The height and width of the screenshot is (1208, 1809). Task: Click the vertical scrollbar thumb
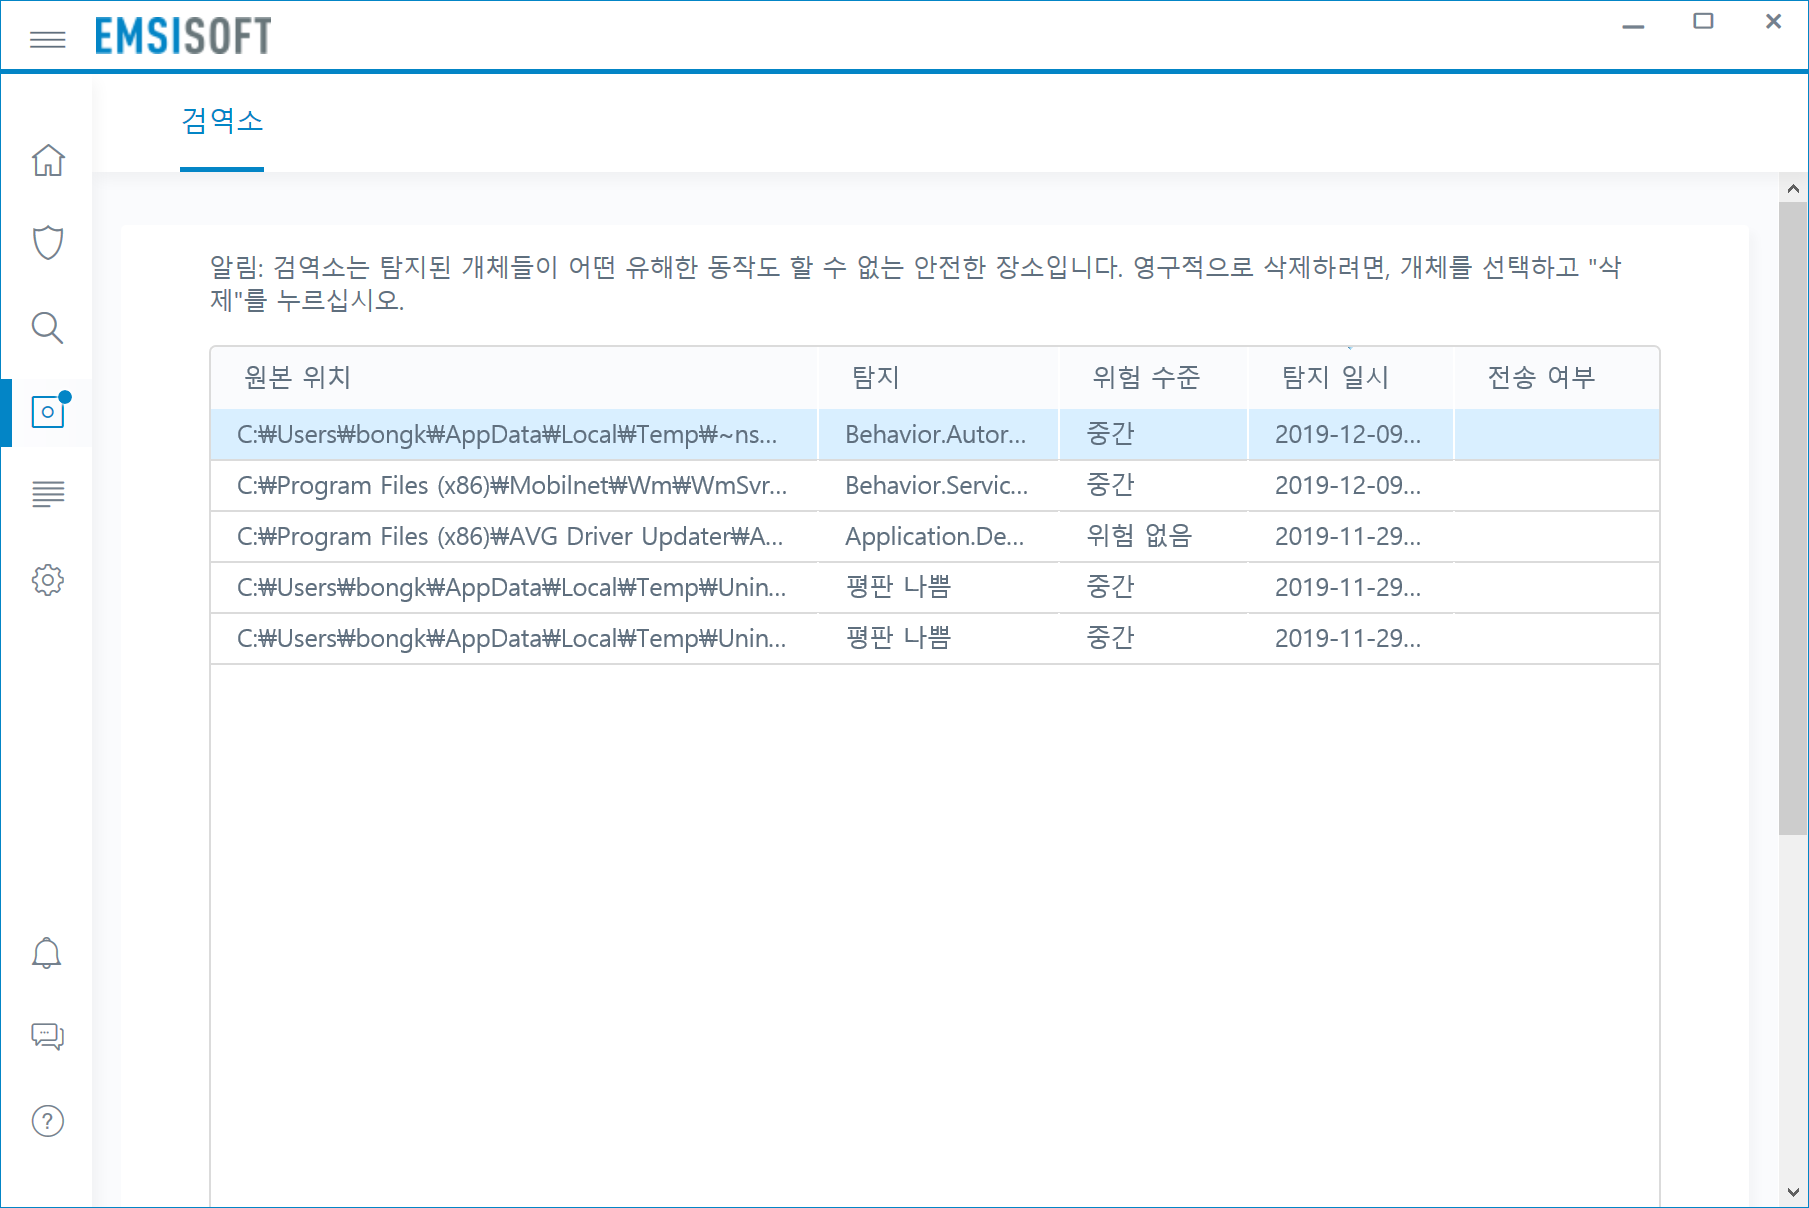tap(1793, 518)
